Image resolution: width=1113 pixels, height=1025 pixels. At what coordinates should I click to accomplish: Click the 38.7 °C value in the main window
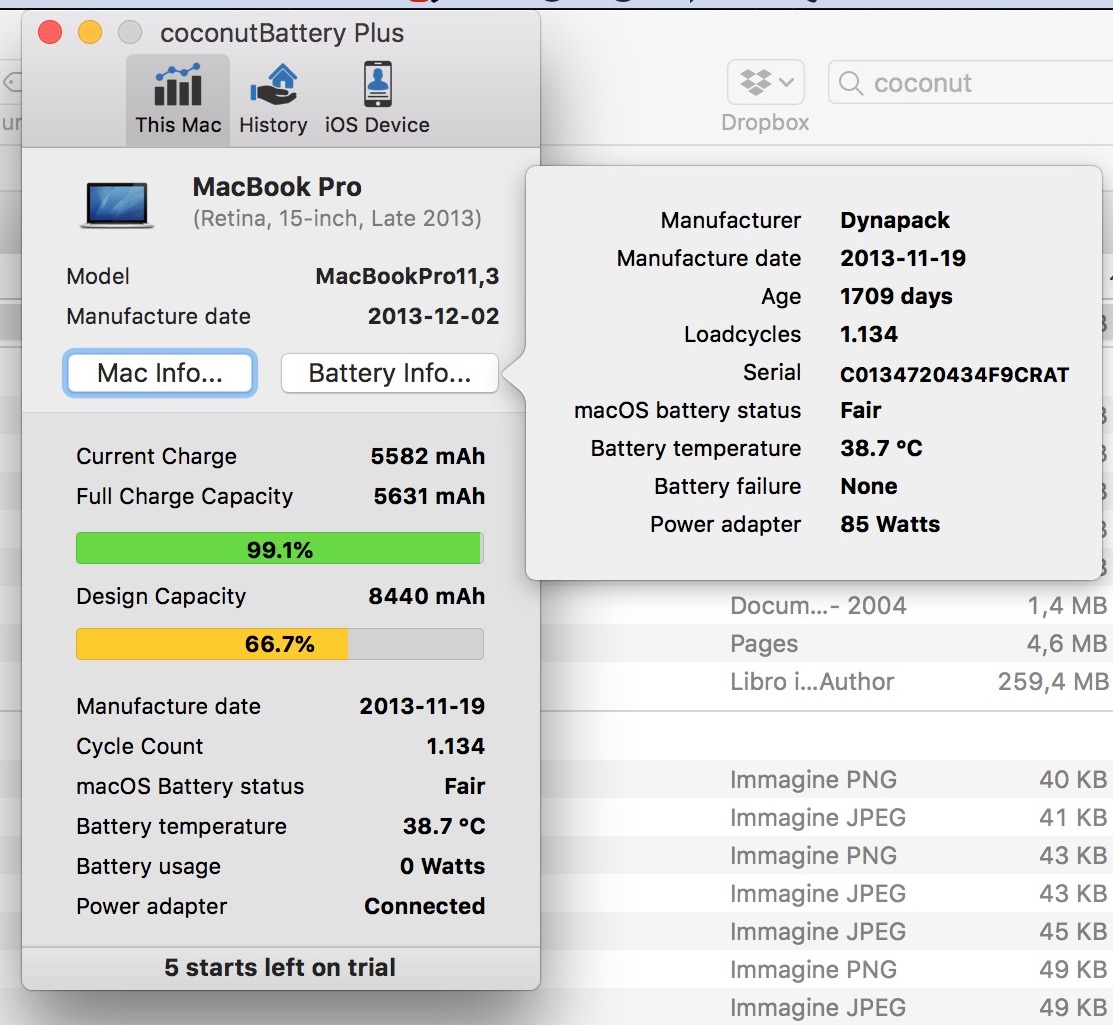[444, 826]
